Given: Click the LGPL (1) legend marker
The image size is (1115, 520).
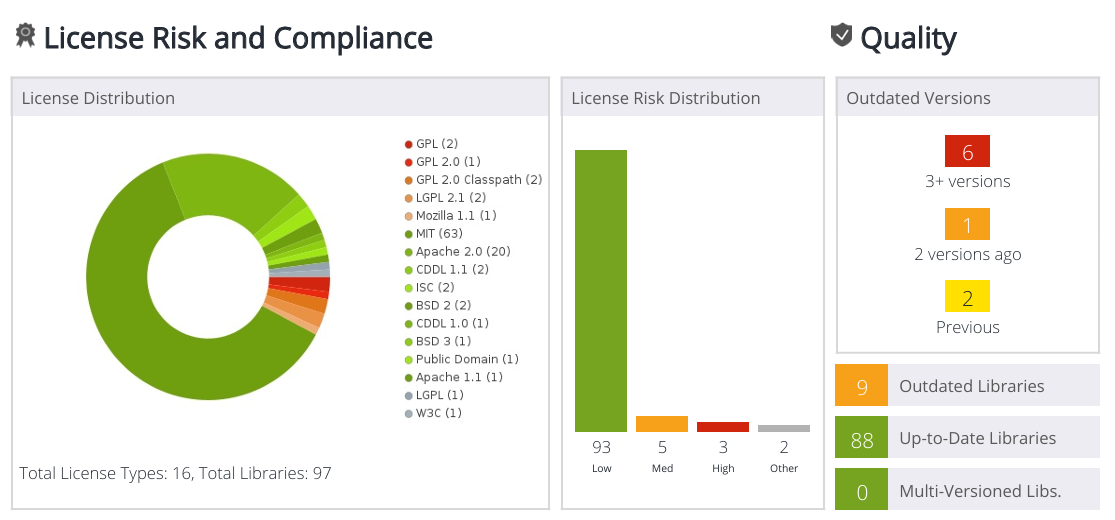Looking at the screenshot, I should 409,395.
